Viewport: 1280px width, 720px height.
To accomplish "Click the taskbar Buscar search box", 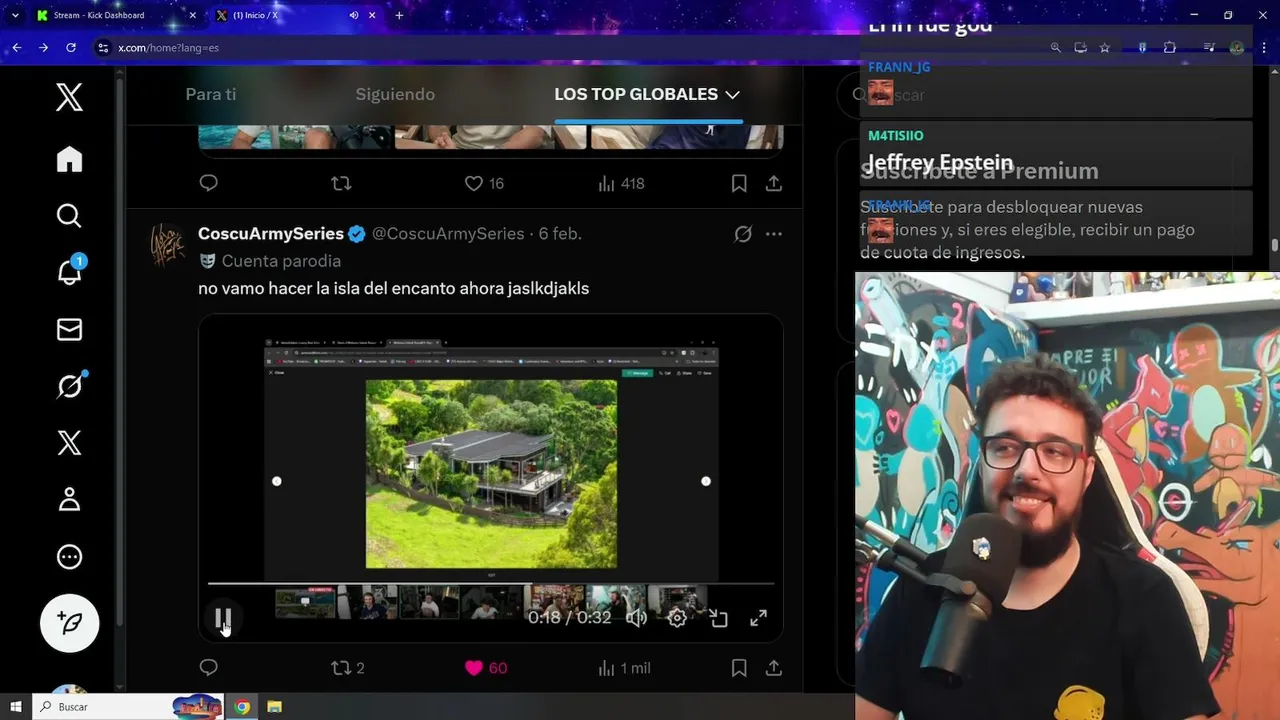I will point(128,706).
